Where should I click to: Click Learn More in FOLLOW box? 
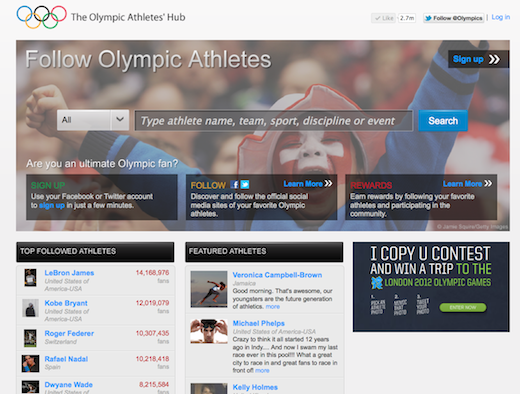coord(303,184)
